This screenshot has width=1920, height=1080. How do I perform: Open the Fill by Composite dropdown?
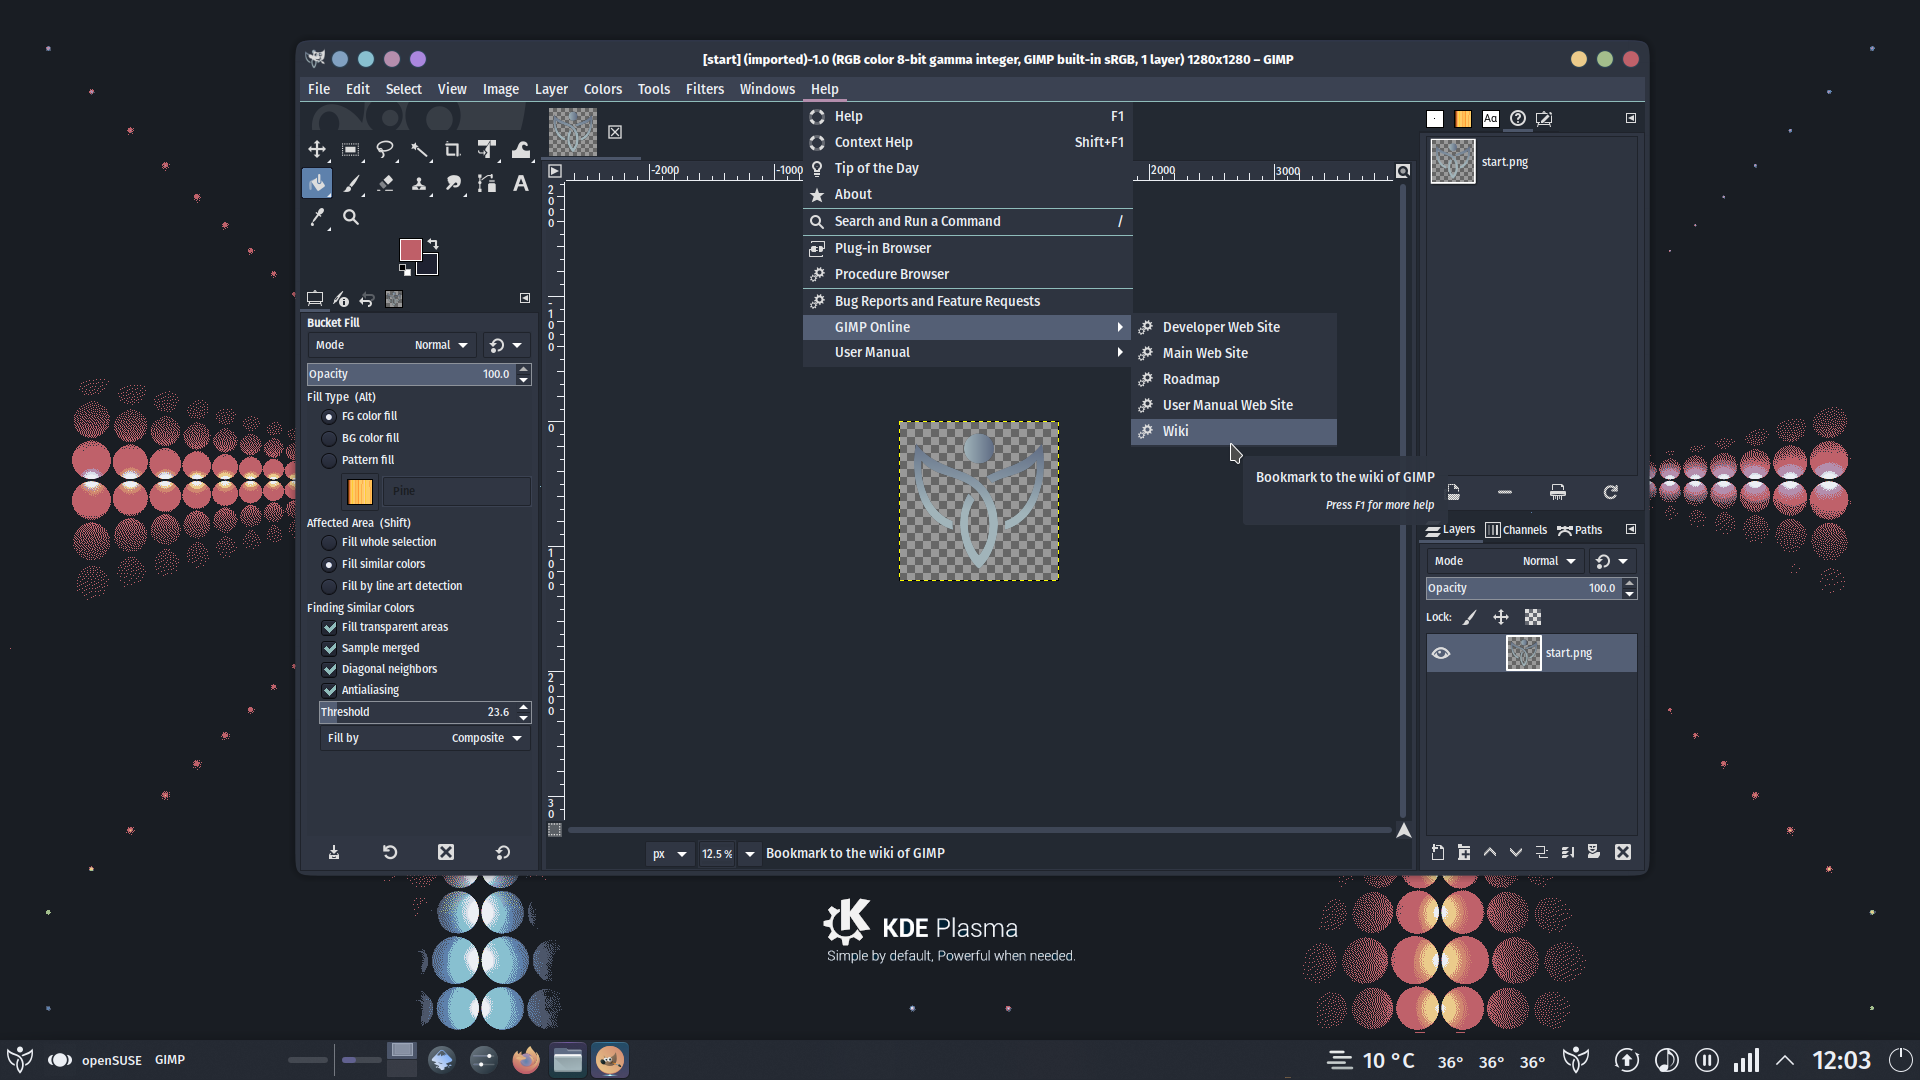click(x=424, y=738)
